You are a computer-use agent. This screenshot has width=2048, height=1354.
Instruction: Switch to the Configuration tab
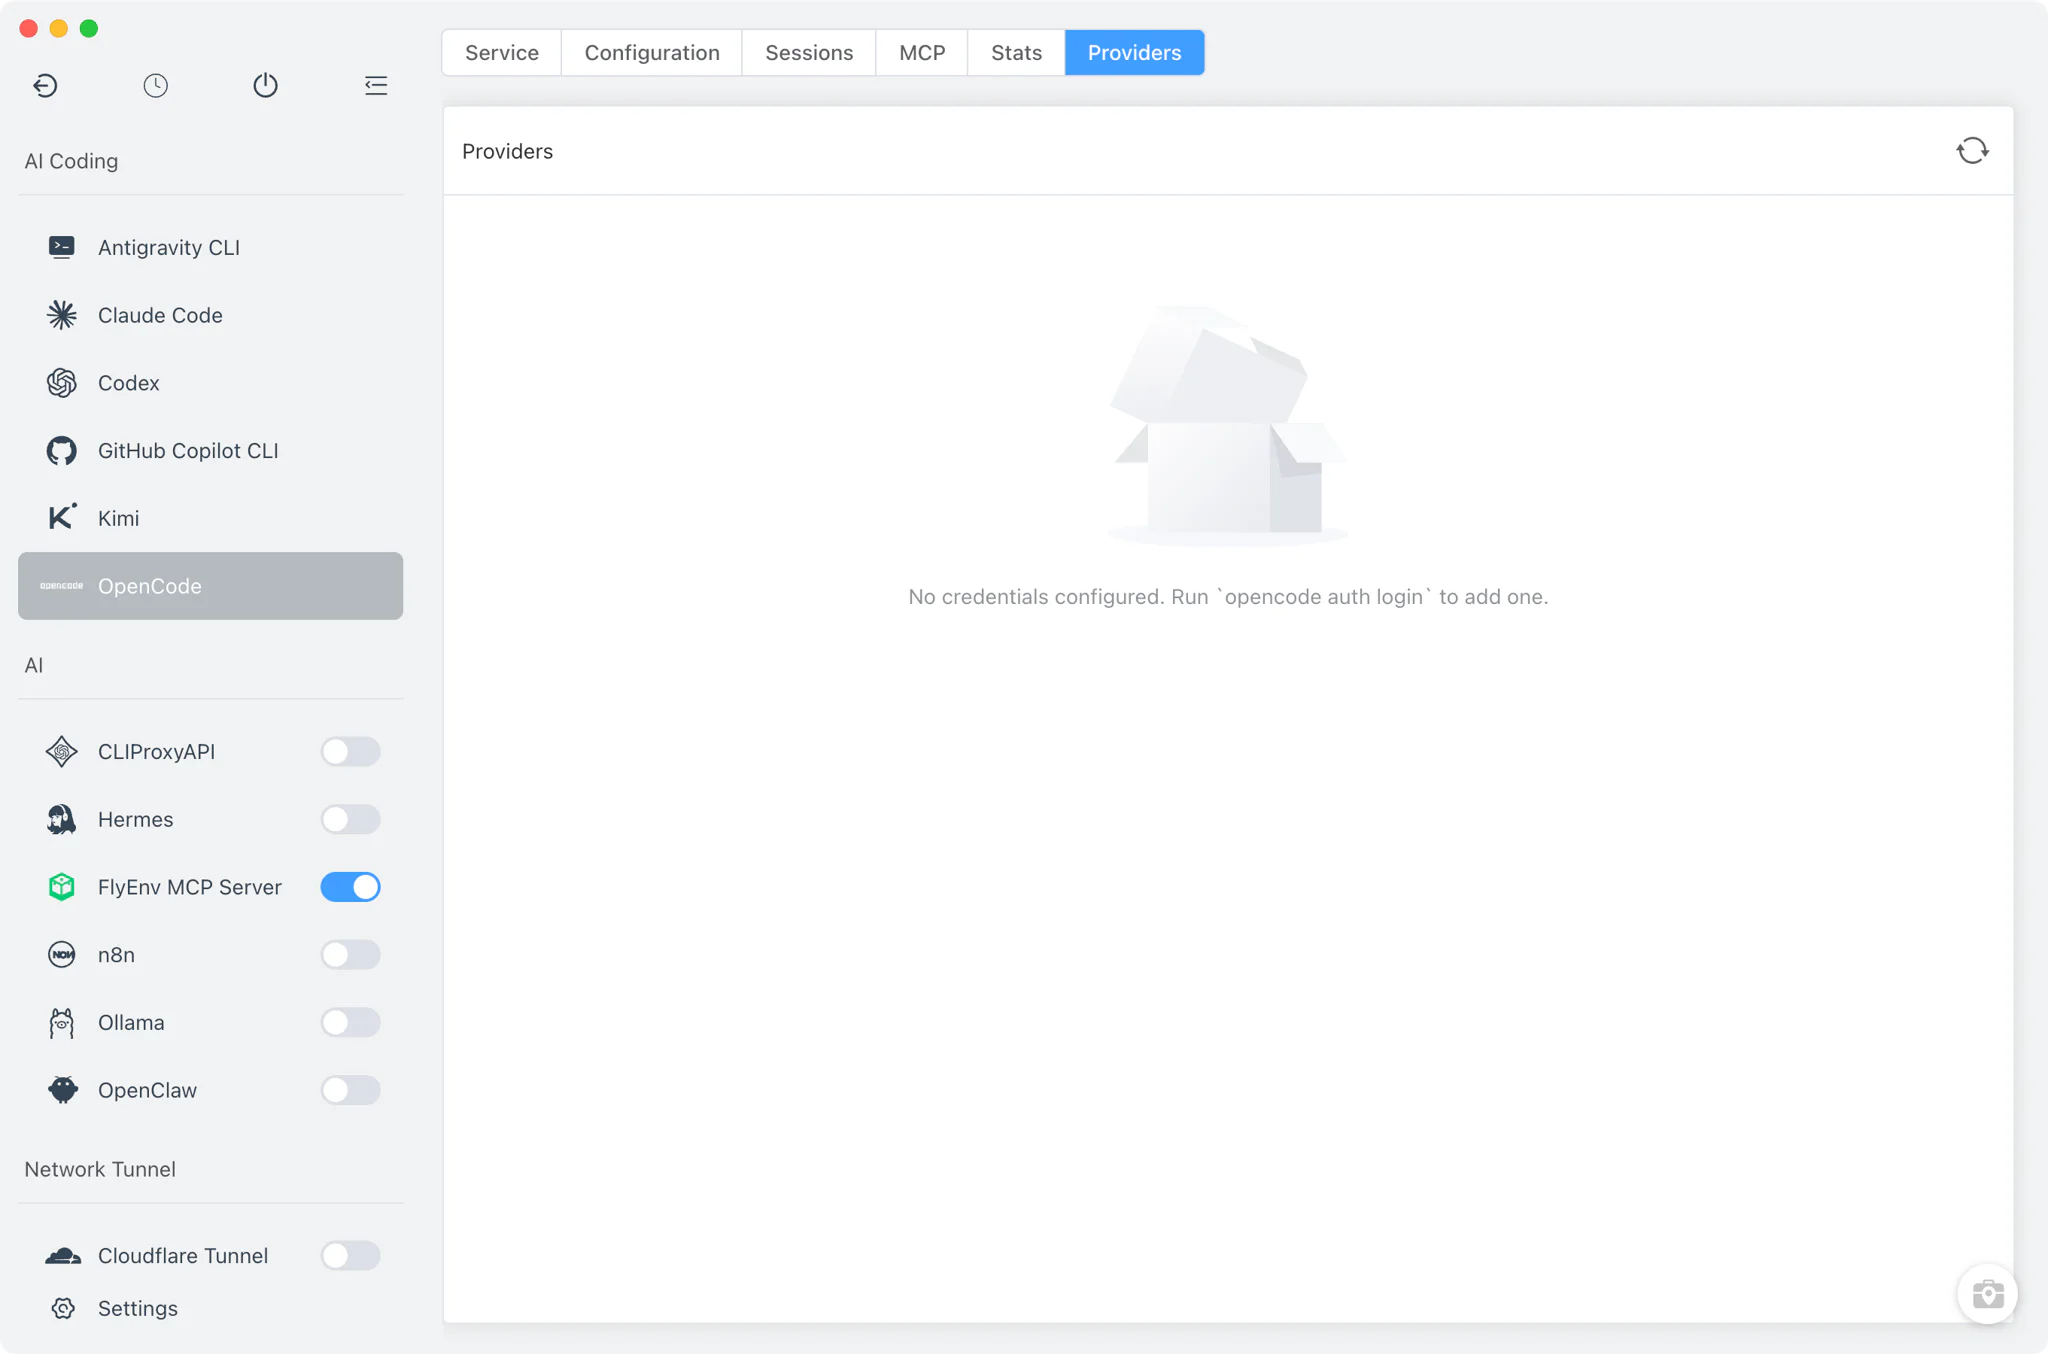[x=652, y=53]
